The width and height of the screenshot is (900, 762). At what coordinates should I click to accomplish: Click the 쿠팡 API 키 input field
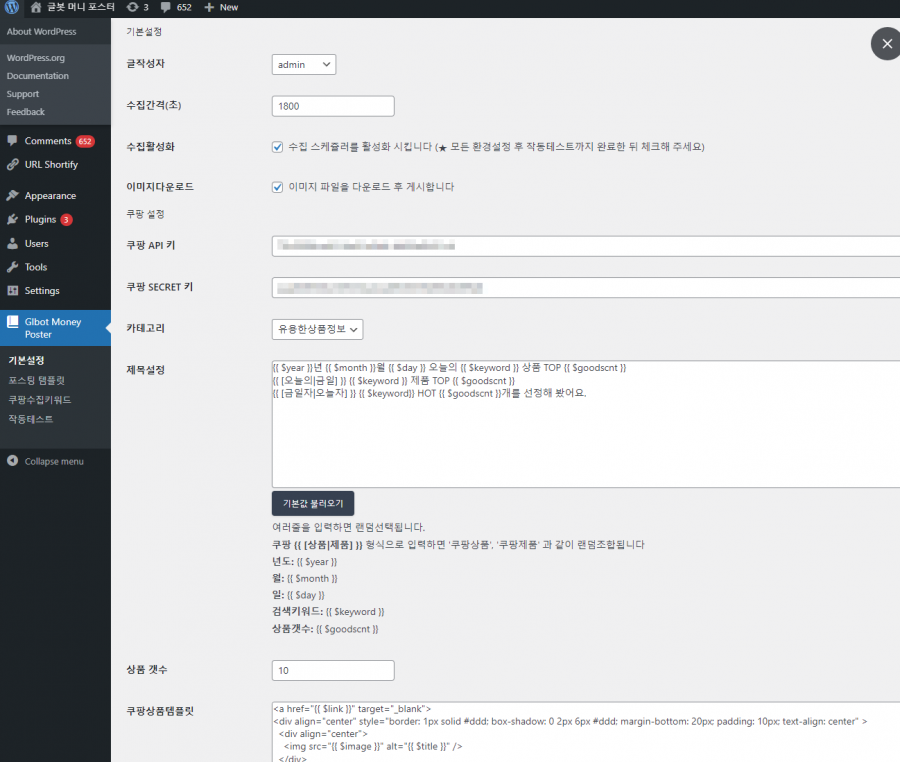click(586, 246)
